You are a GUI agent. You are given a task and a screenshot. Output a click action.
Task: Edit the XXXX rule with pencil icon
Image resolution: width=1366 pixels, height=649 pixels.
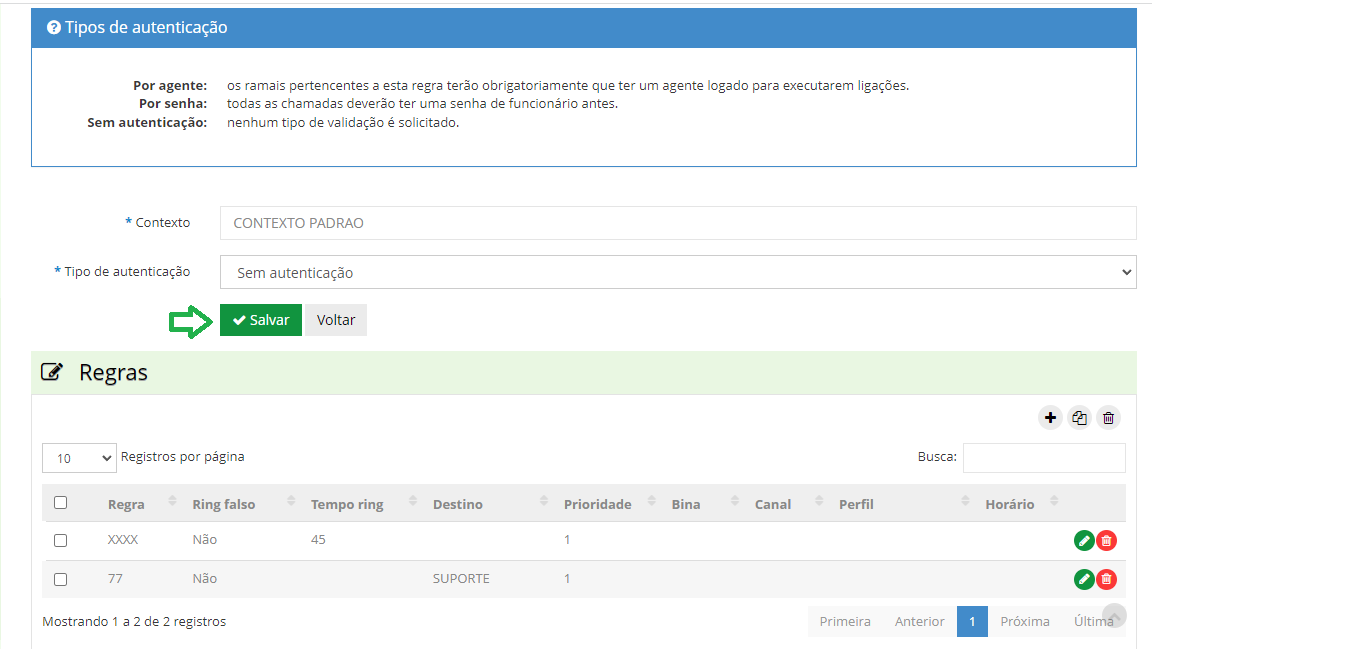click(1084, 540)
